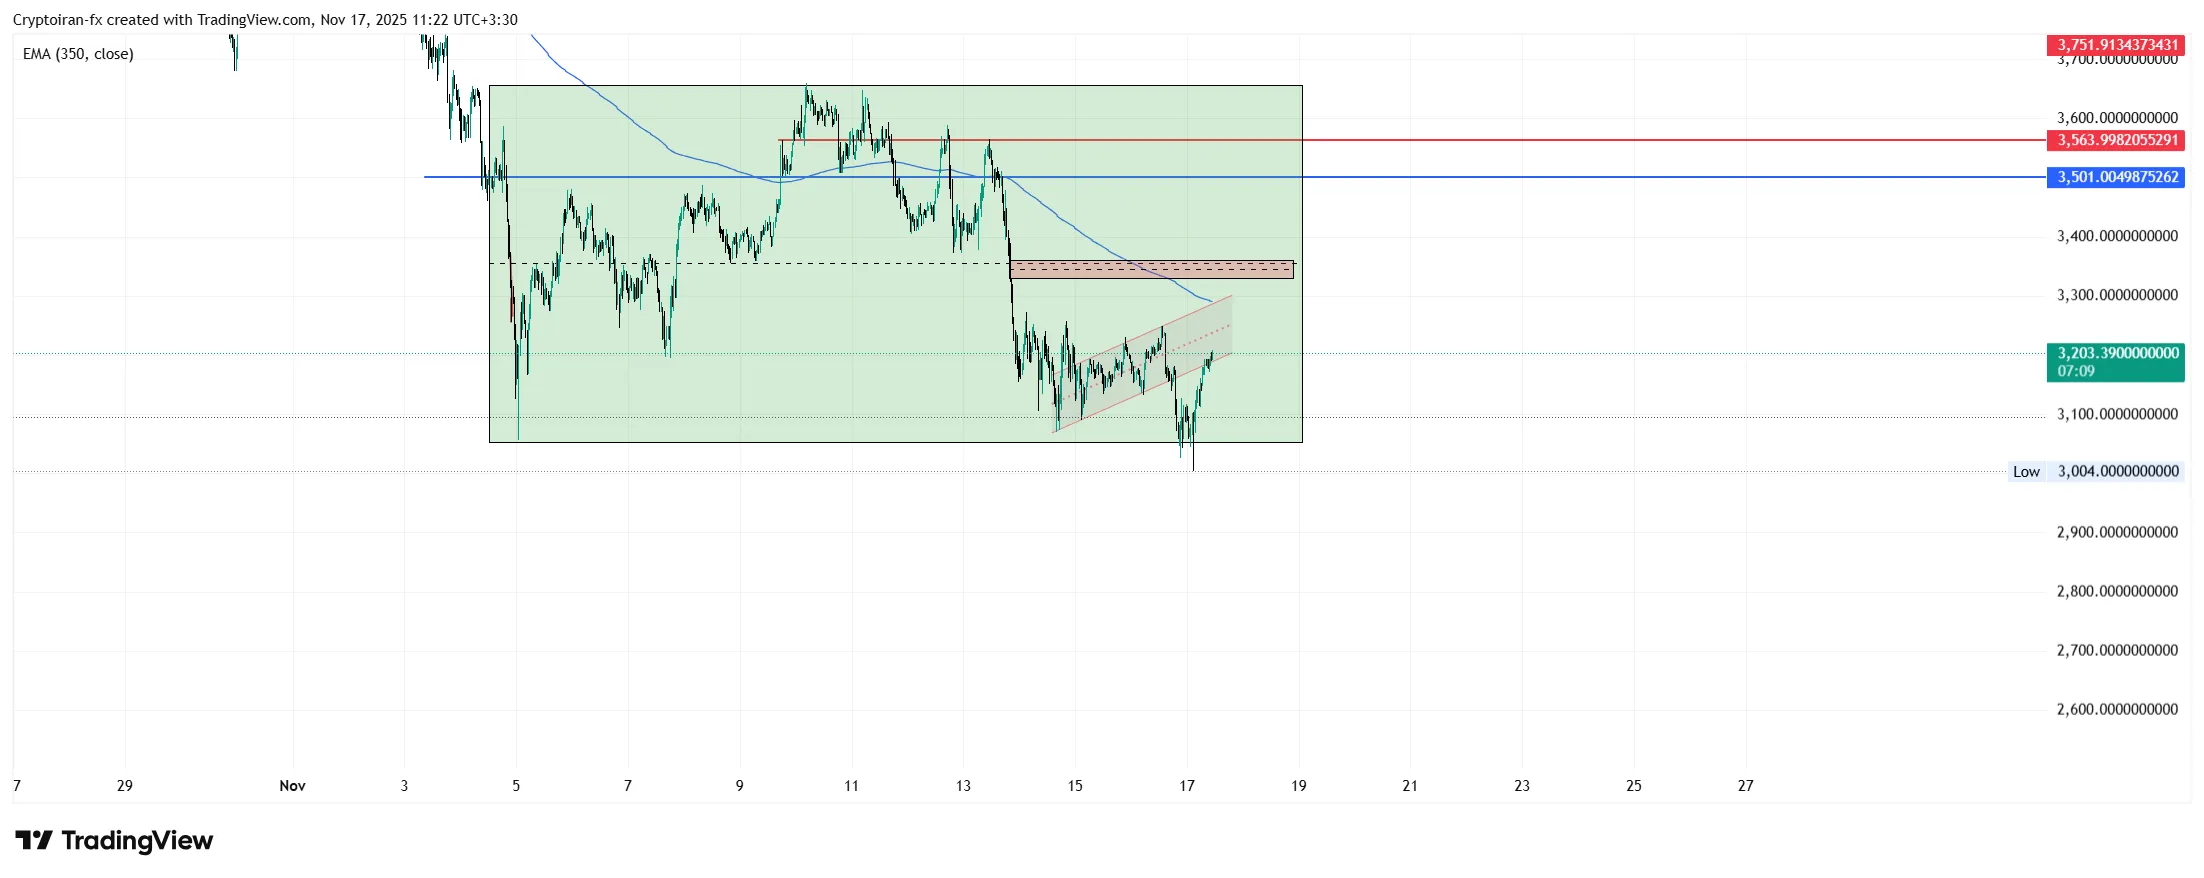Click the Nov label on the time axis
Viewport: 2204px width, 878px height.
coord(292,786)
